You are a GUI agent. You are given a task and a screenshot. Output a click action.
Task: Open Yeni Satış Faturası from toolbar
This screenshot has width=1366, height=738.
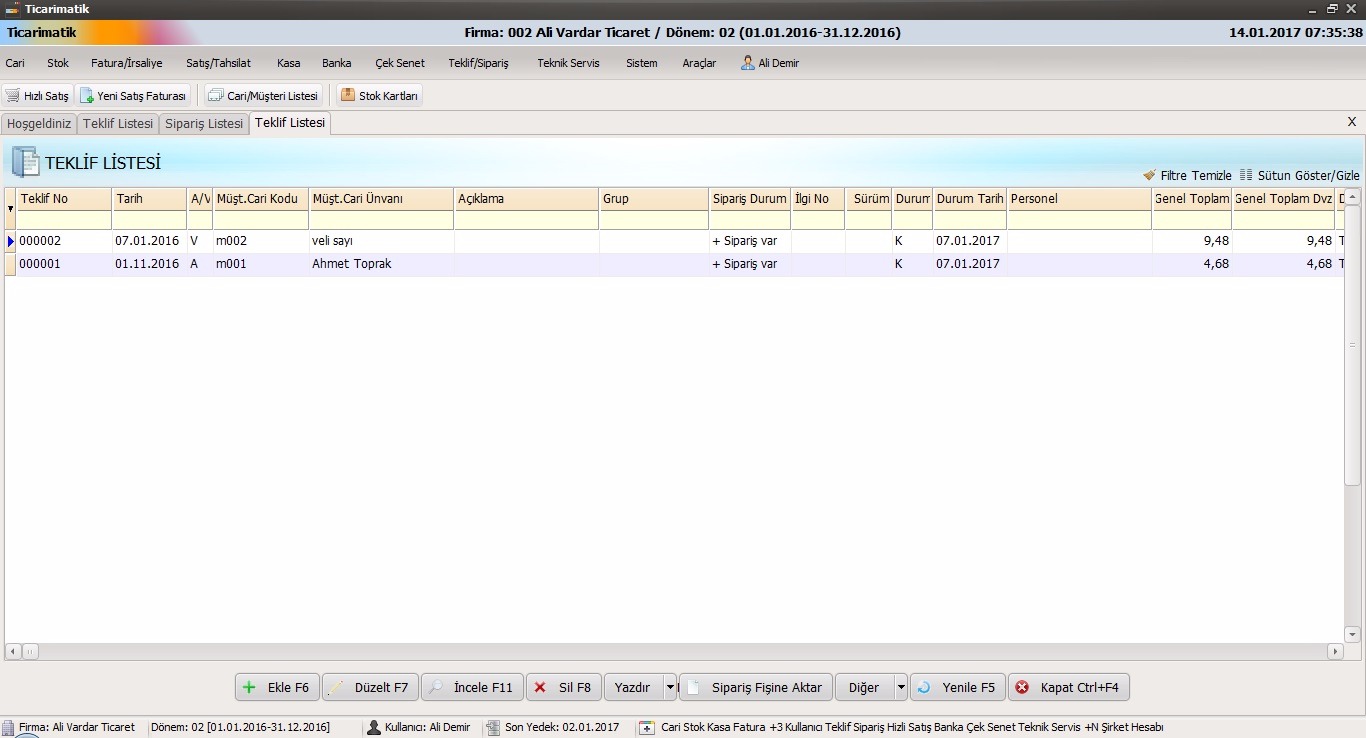click(x=87, y=96)
